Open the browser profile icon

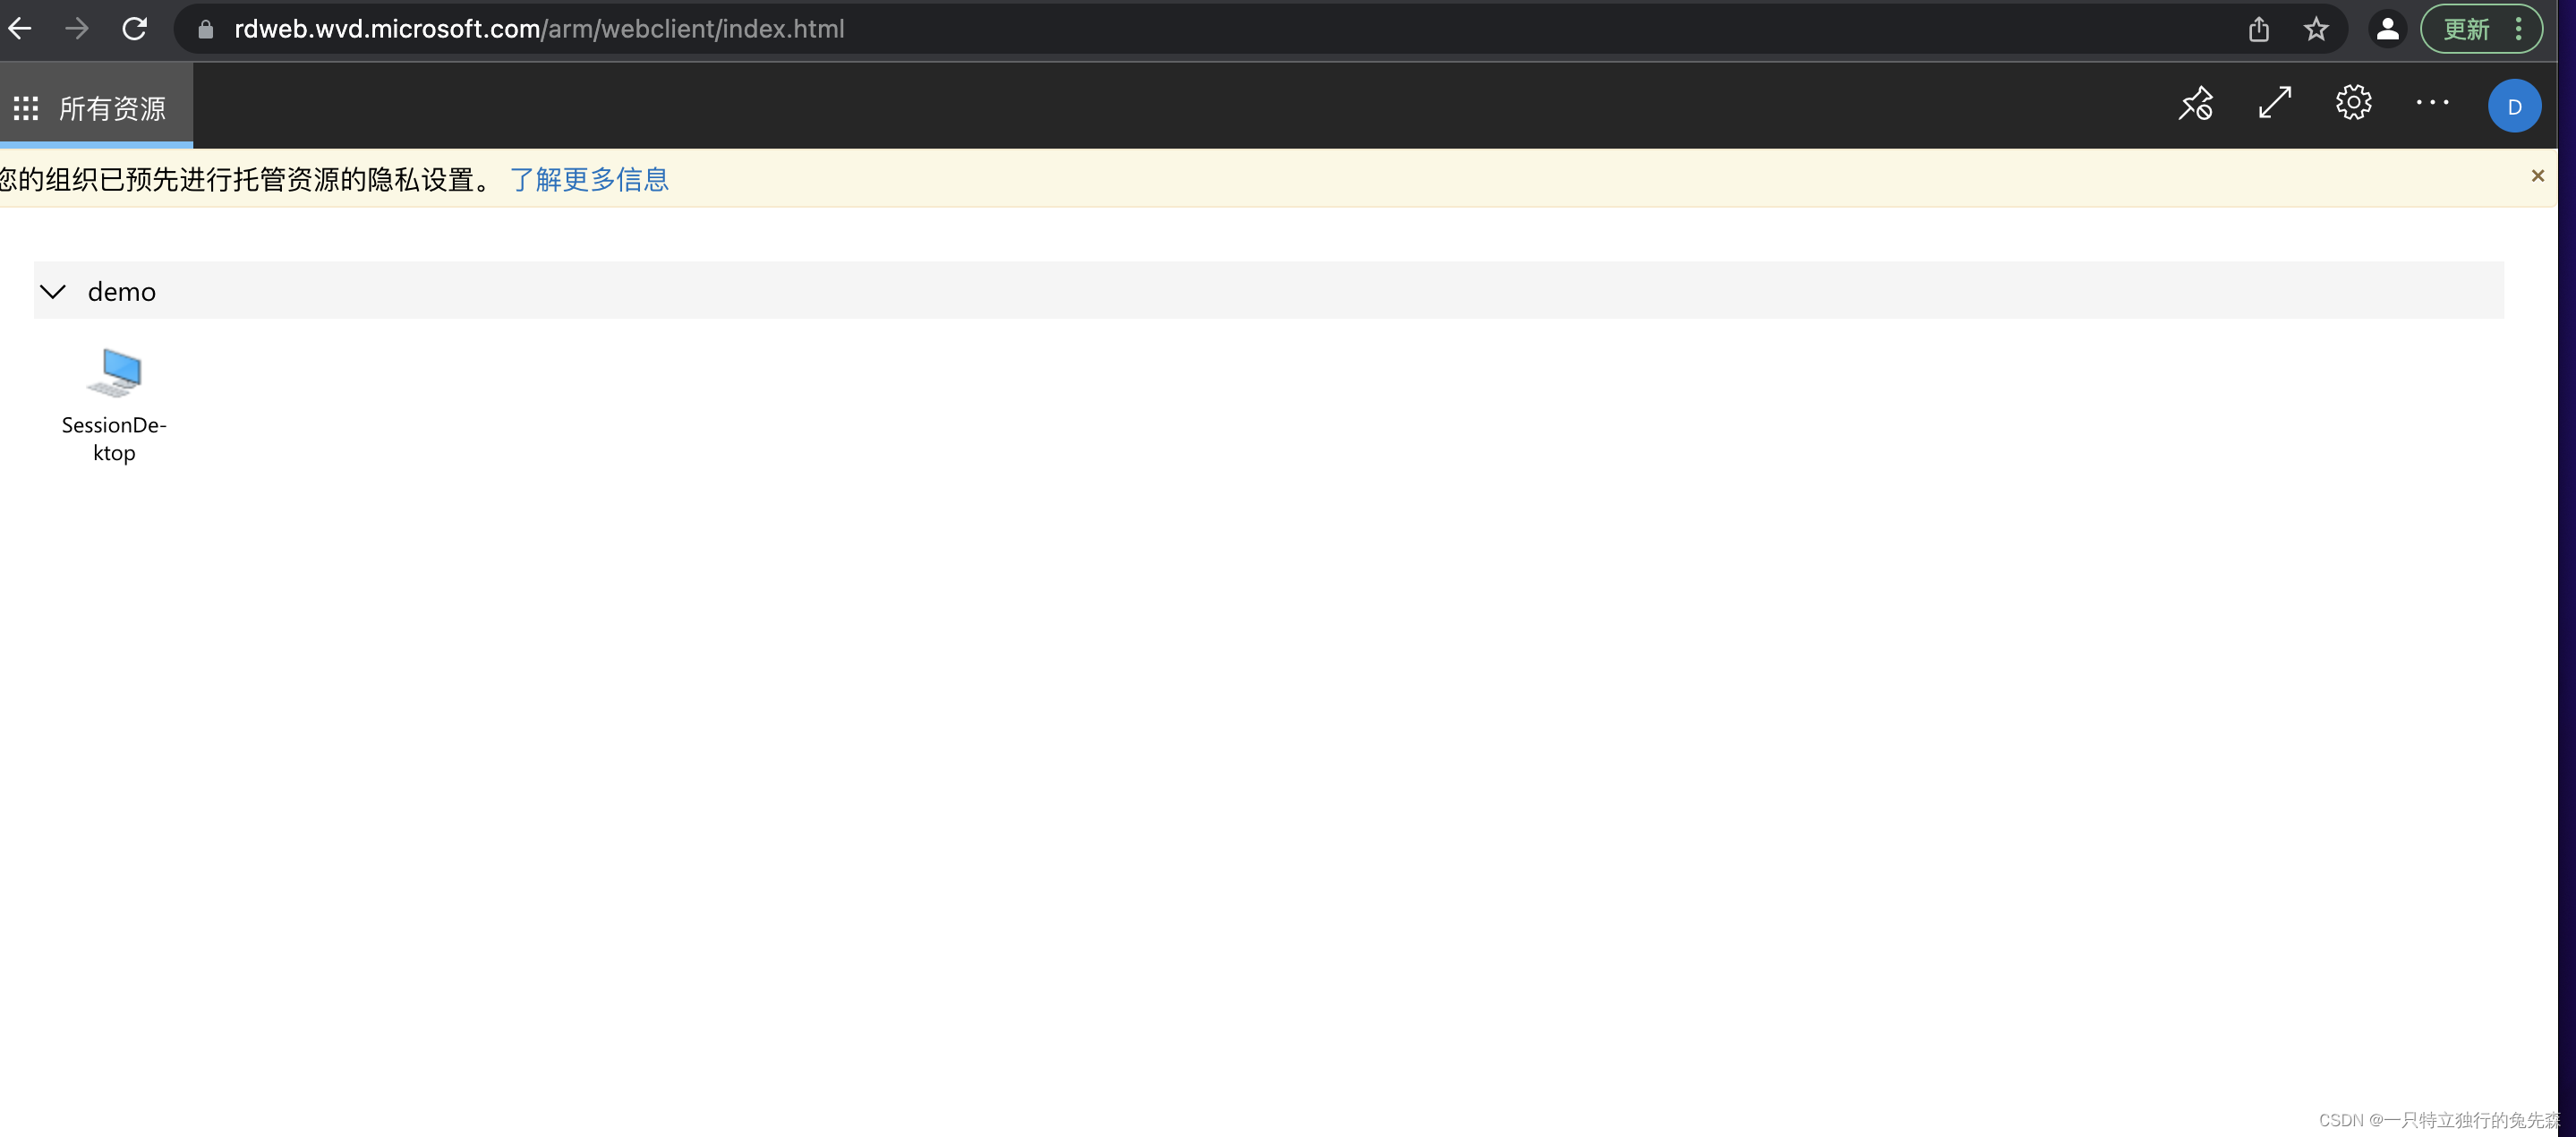tap(2387, 29)
